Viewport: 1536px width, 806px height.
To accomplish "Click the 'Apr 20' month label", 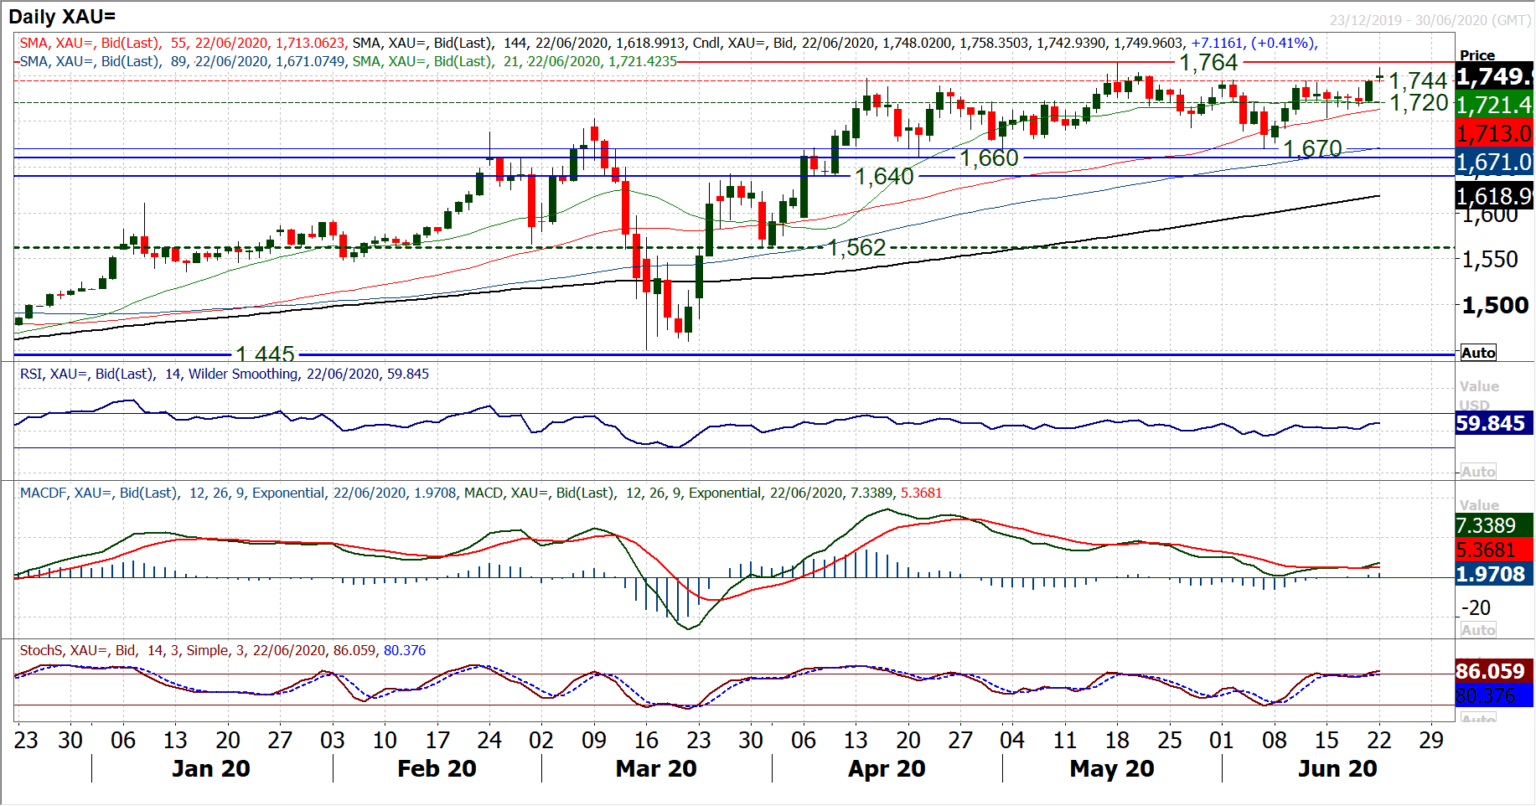I will tap(886, 769).
